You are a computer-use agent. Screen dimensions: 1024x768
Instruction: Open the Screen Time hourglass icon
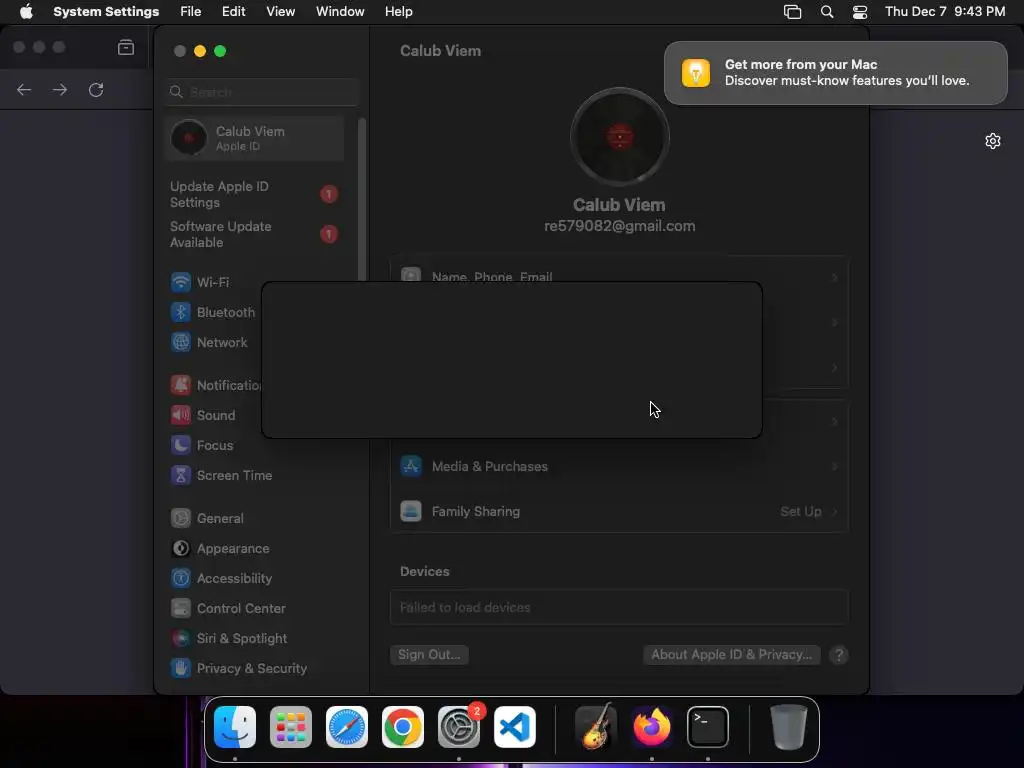(x=181, y=475)
